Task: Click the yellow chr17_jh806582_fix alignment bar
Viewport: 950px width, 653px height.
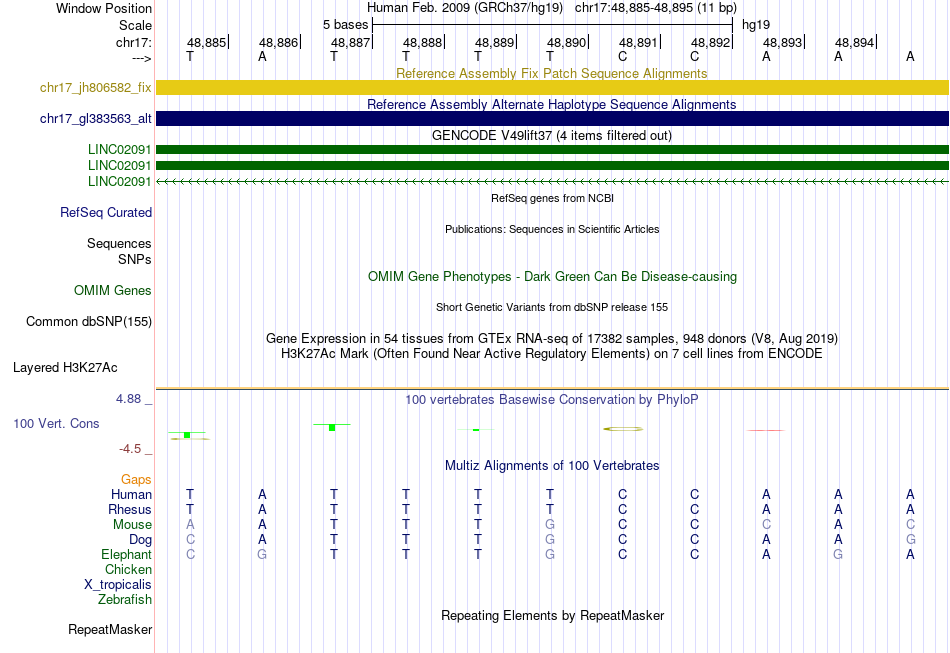Action: (x=552, y=87)
